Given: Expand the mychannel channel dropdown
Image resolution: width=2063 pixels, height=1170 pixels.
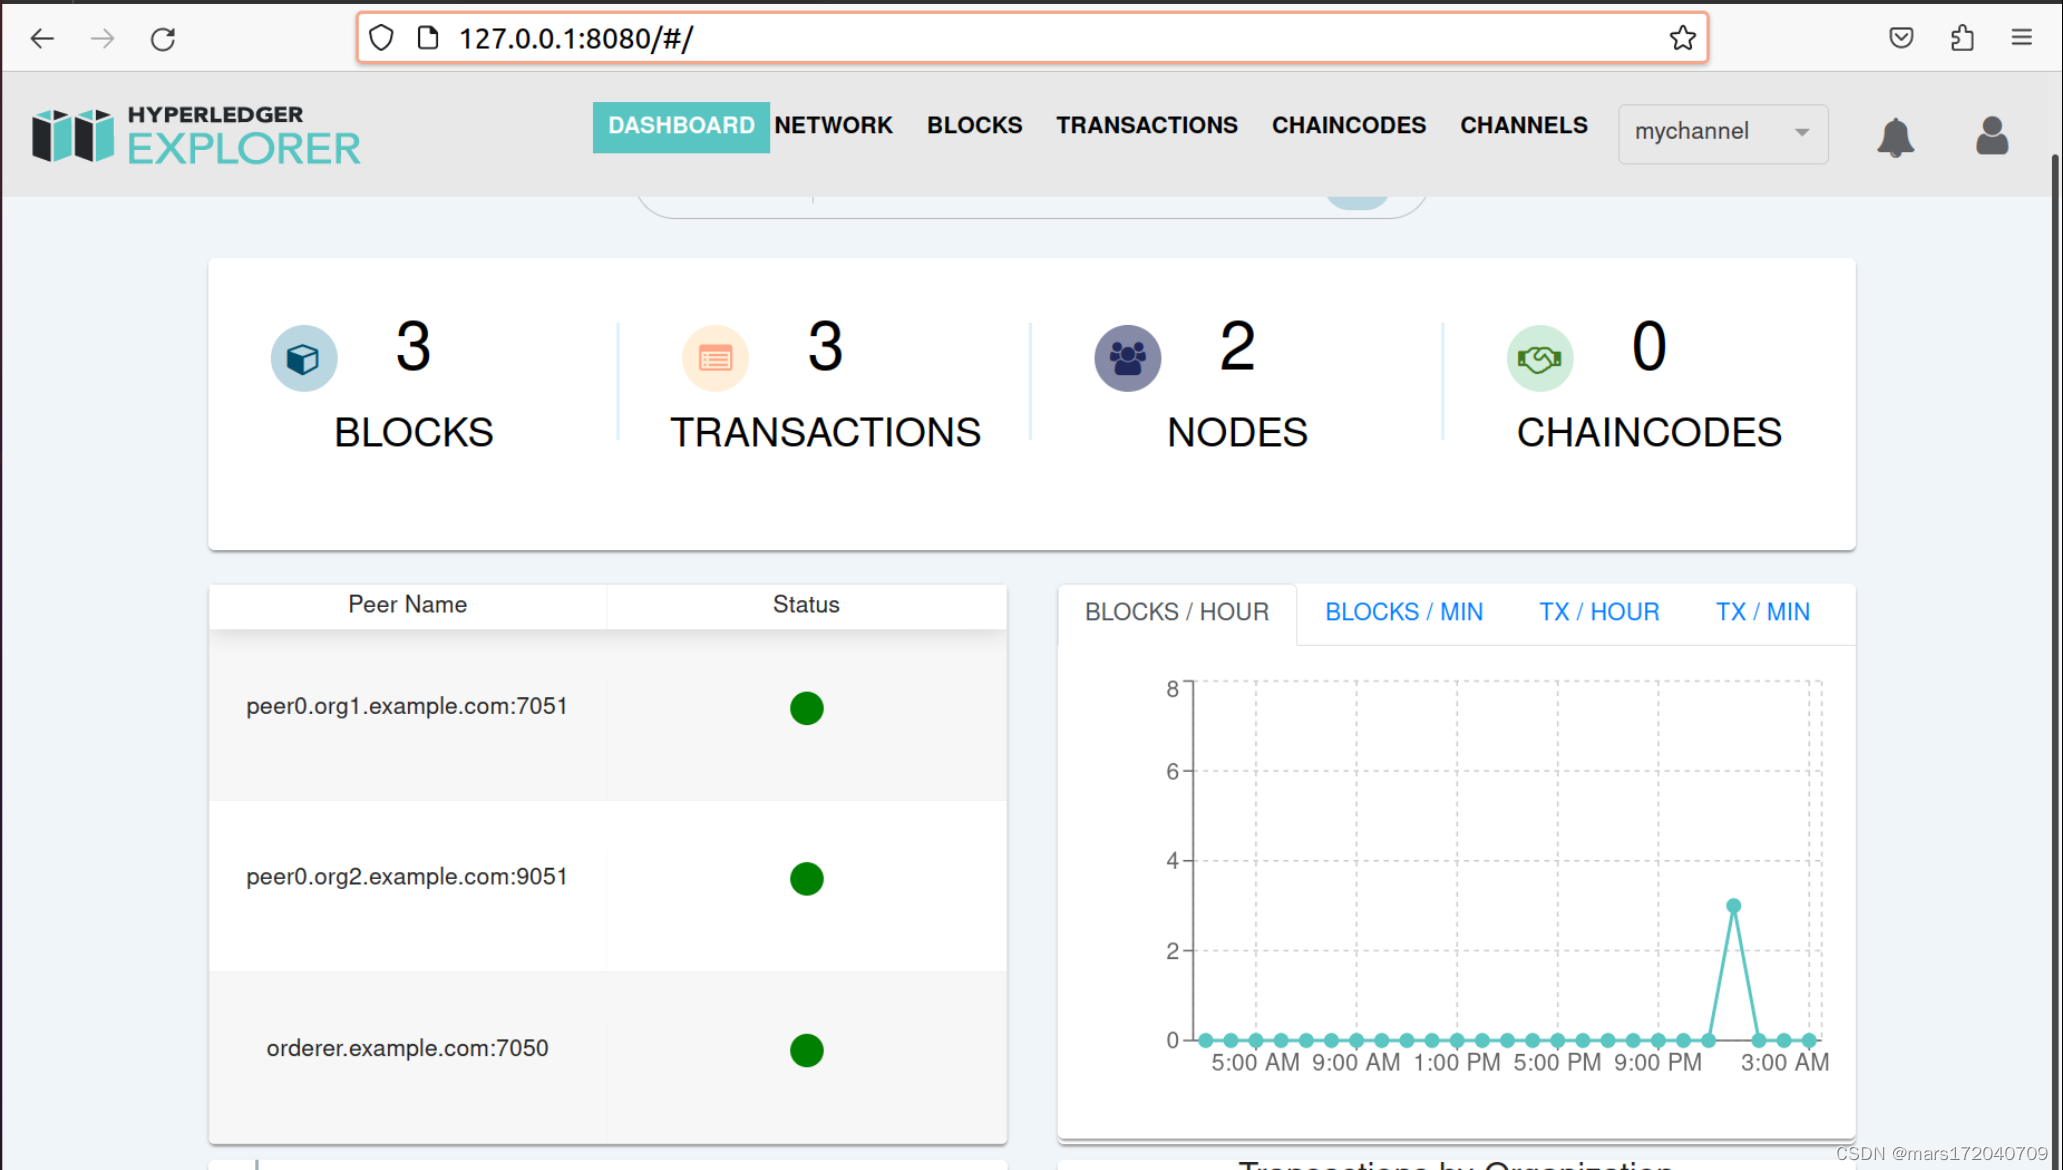Looking at the screenshot, I should (1723, 133).
